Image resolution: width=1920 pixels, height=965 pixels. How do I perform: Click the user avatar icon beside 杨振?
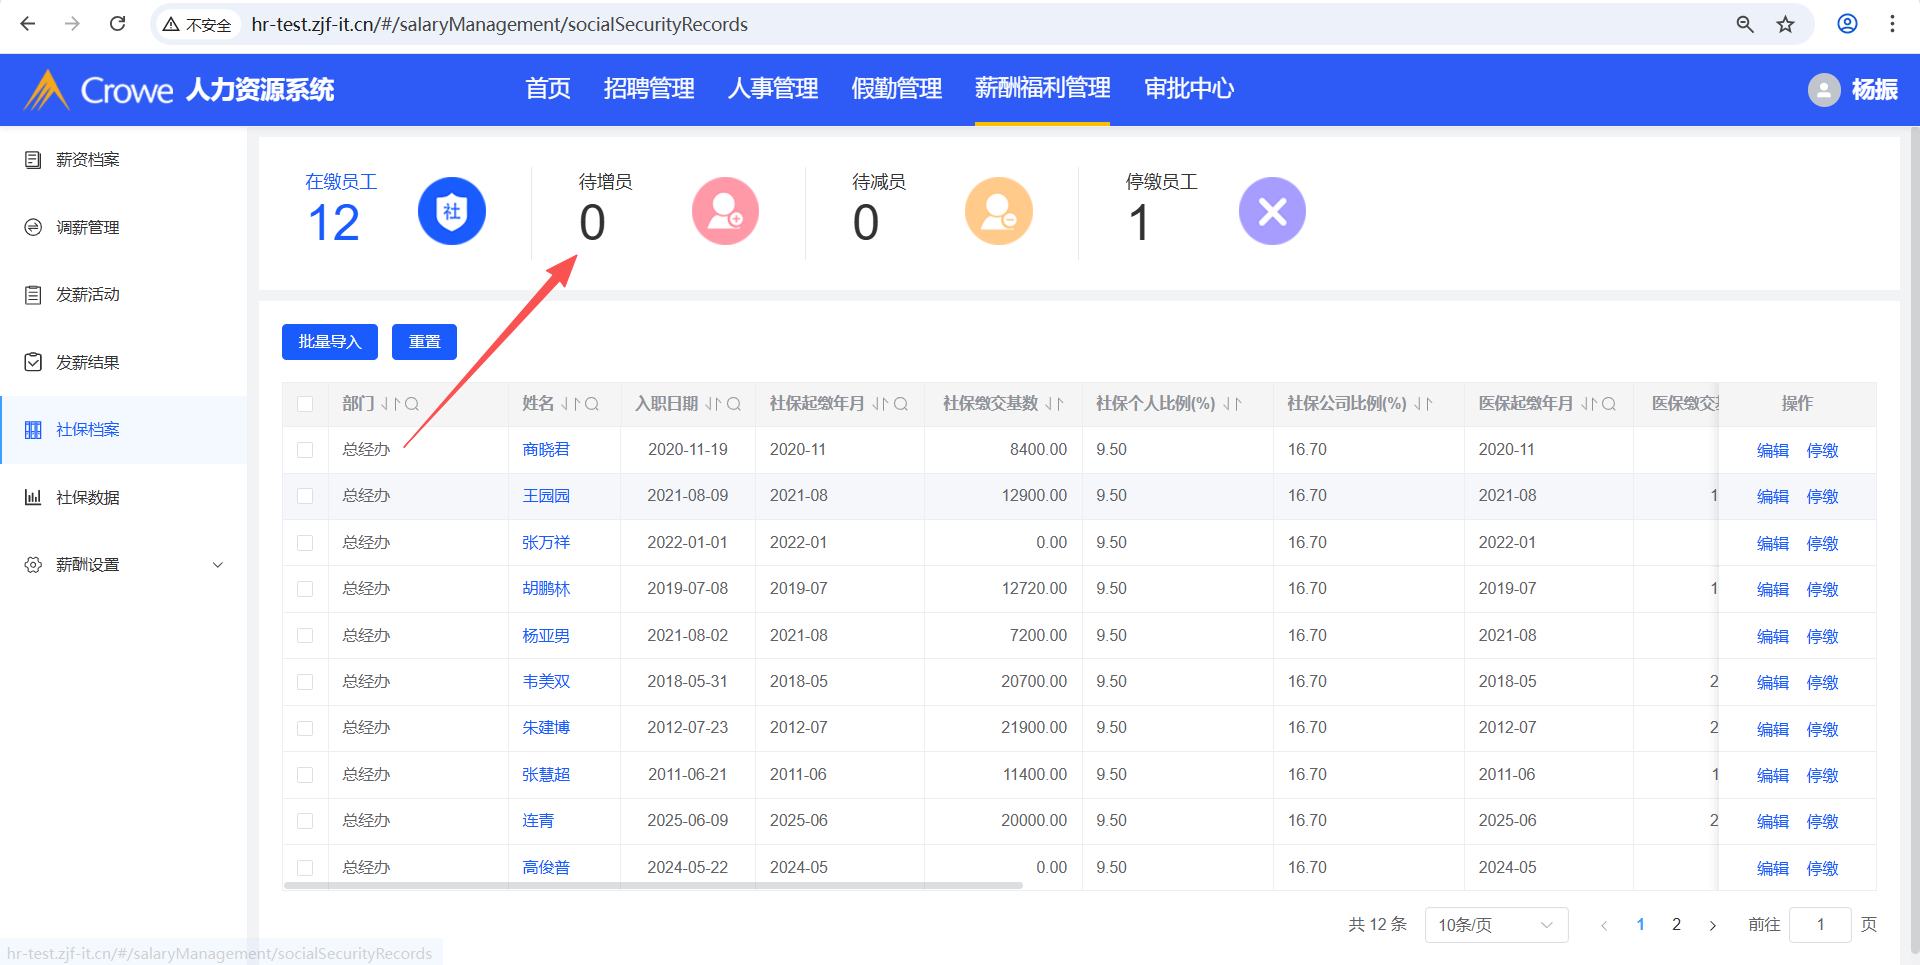(1824, 90)
